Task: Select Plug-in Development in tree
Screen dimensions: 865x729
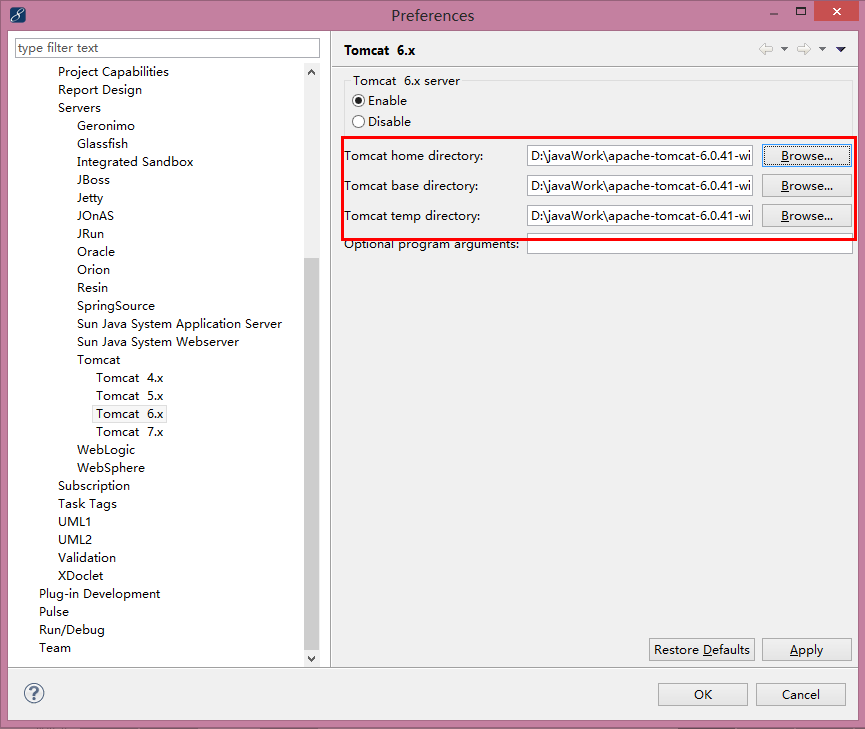Action: tap(99, 594)
